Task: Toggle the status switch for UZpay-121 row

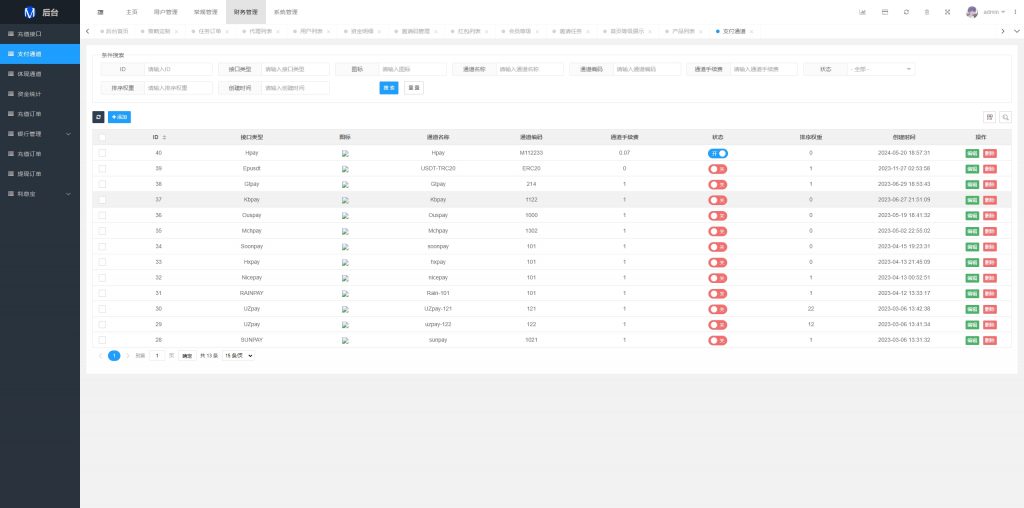Action: [718, 310]
